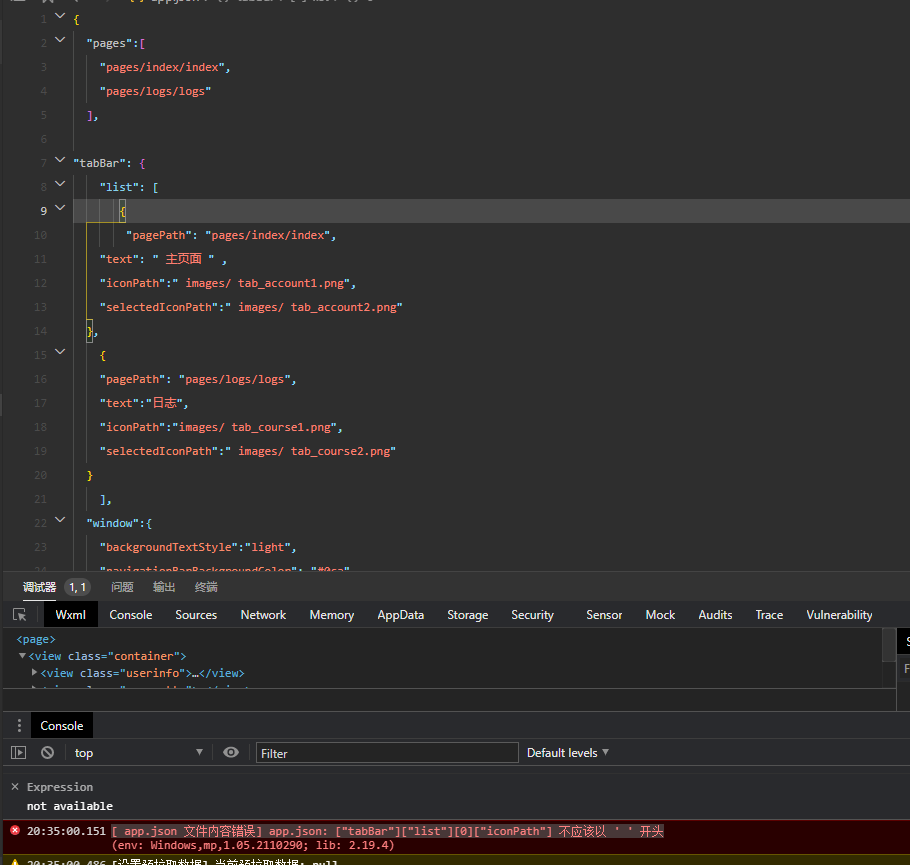The height and width of the screenshot is (865, 910).
Task: Collapse the "list" fold arrow on line 8
Action: [x=60, y=184]
